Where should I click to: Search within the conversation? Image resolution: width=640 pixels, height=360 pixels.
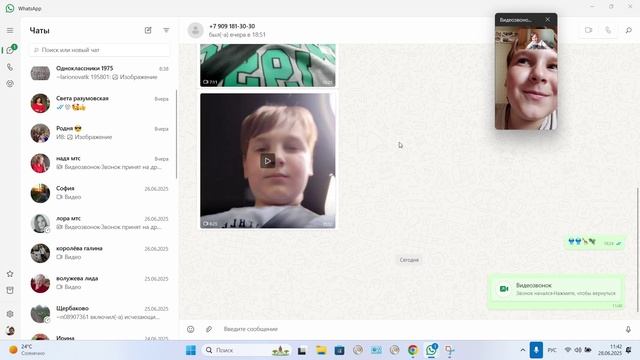pos(629,30)
